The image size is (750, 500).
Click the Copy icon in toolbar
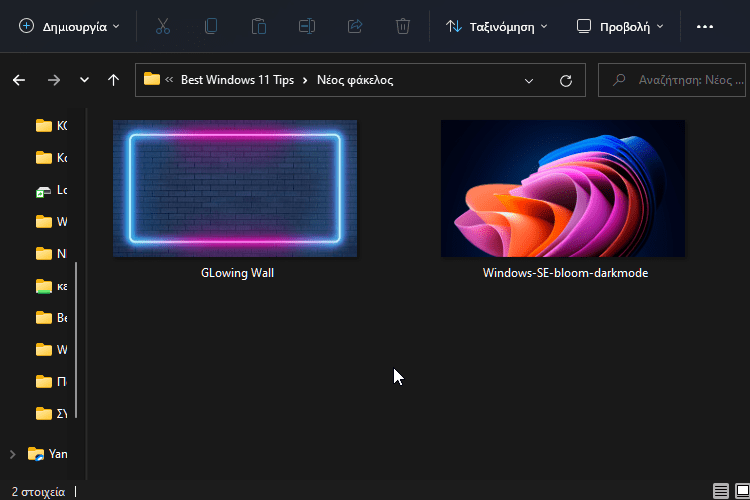(210, 26)
